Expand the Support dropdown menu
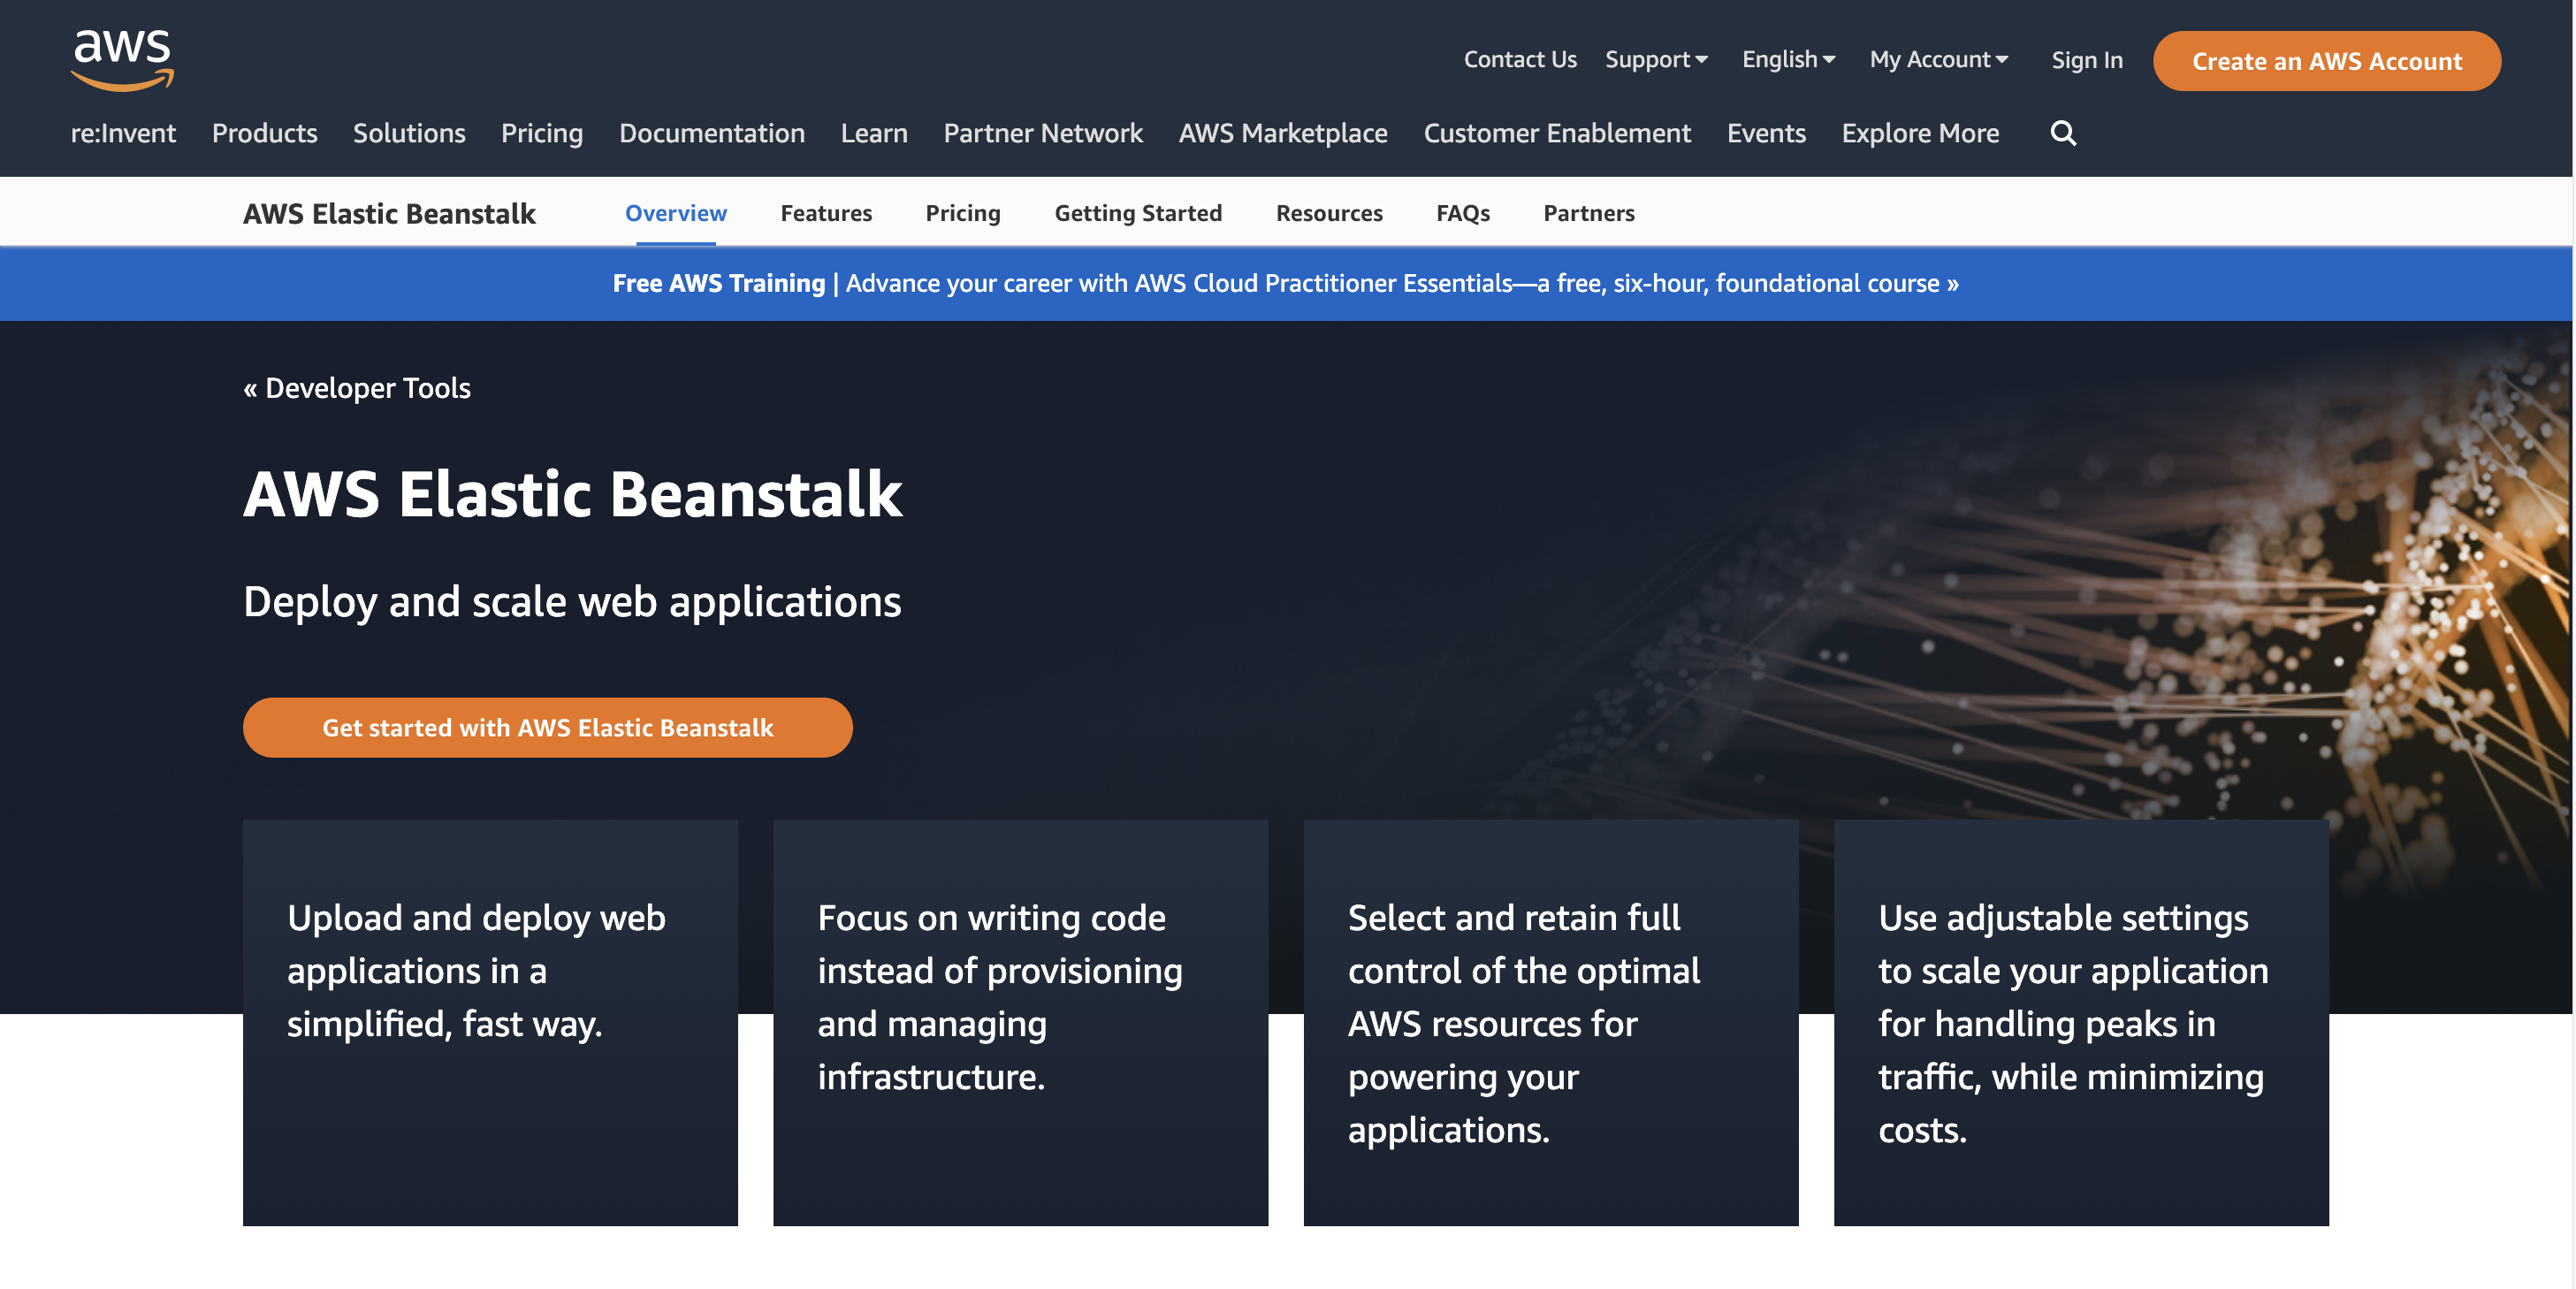This screenshot has width=2576, height=1289. point(1656,59)
